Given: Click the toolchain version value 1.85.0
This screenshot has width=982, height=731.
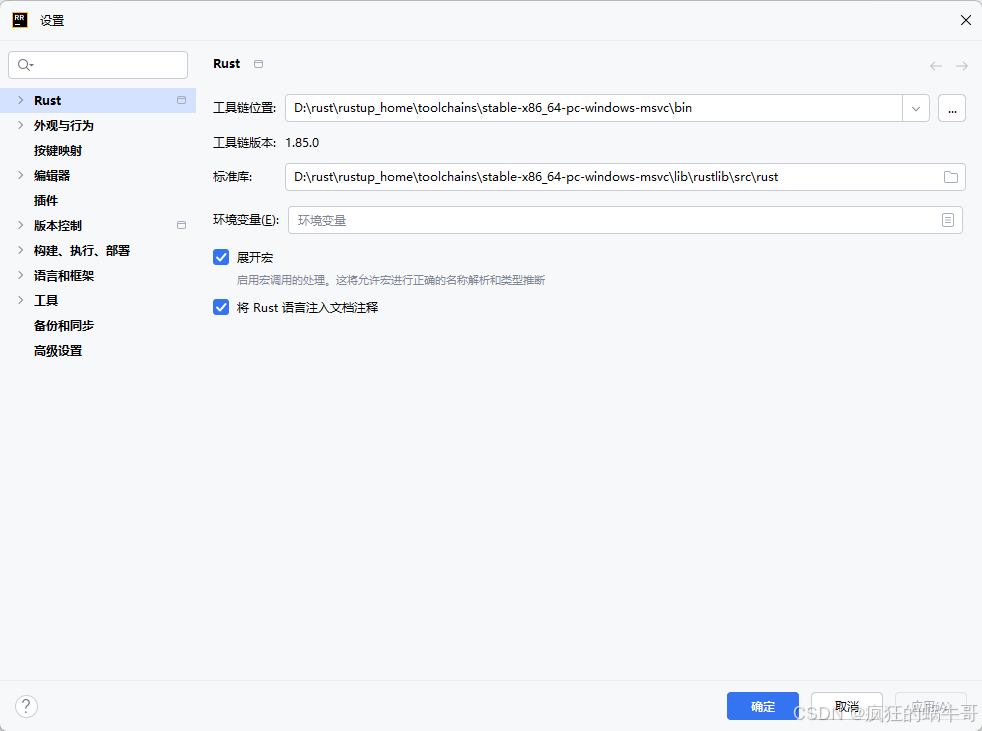Looking at the screenshot, I should pyautogui.click(x=302, y=143).
